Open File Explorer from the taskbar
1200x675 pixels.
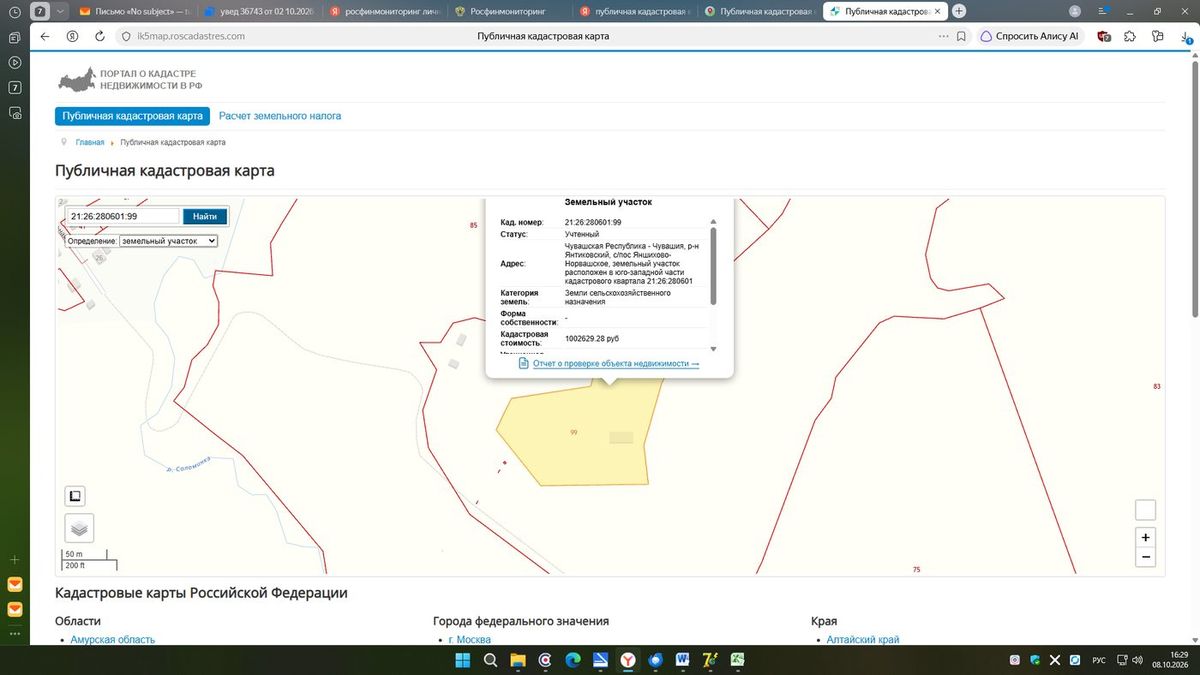pos(518,660)
